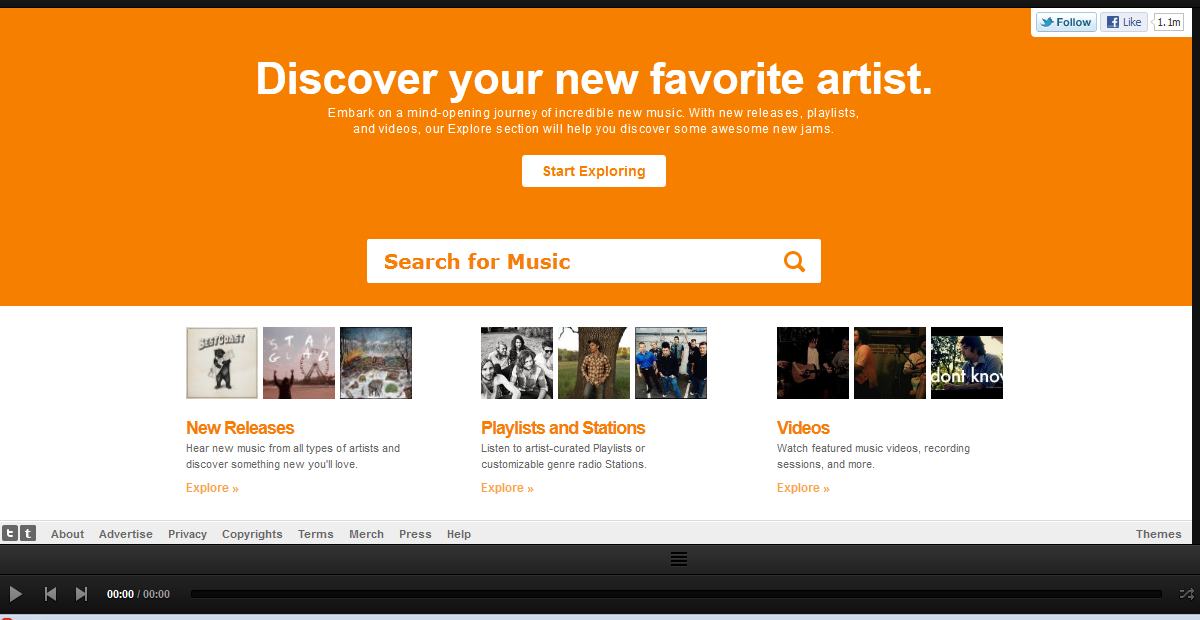The height and width of the screenshot is (620, 1200).
Task: Go to the Merch page
Action: click(366, 534)
